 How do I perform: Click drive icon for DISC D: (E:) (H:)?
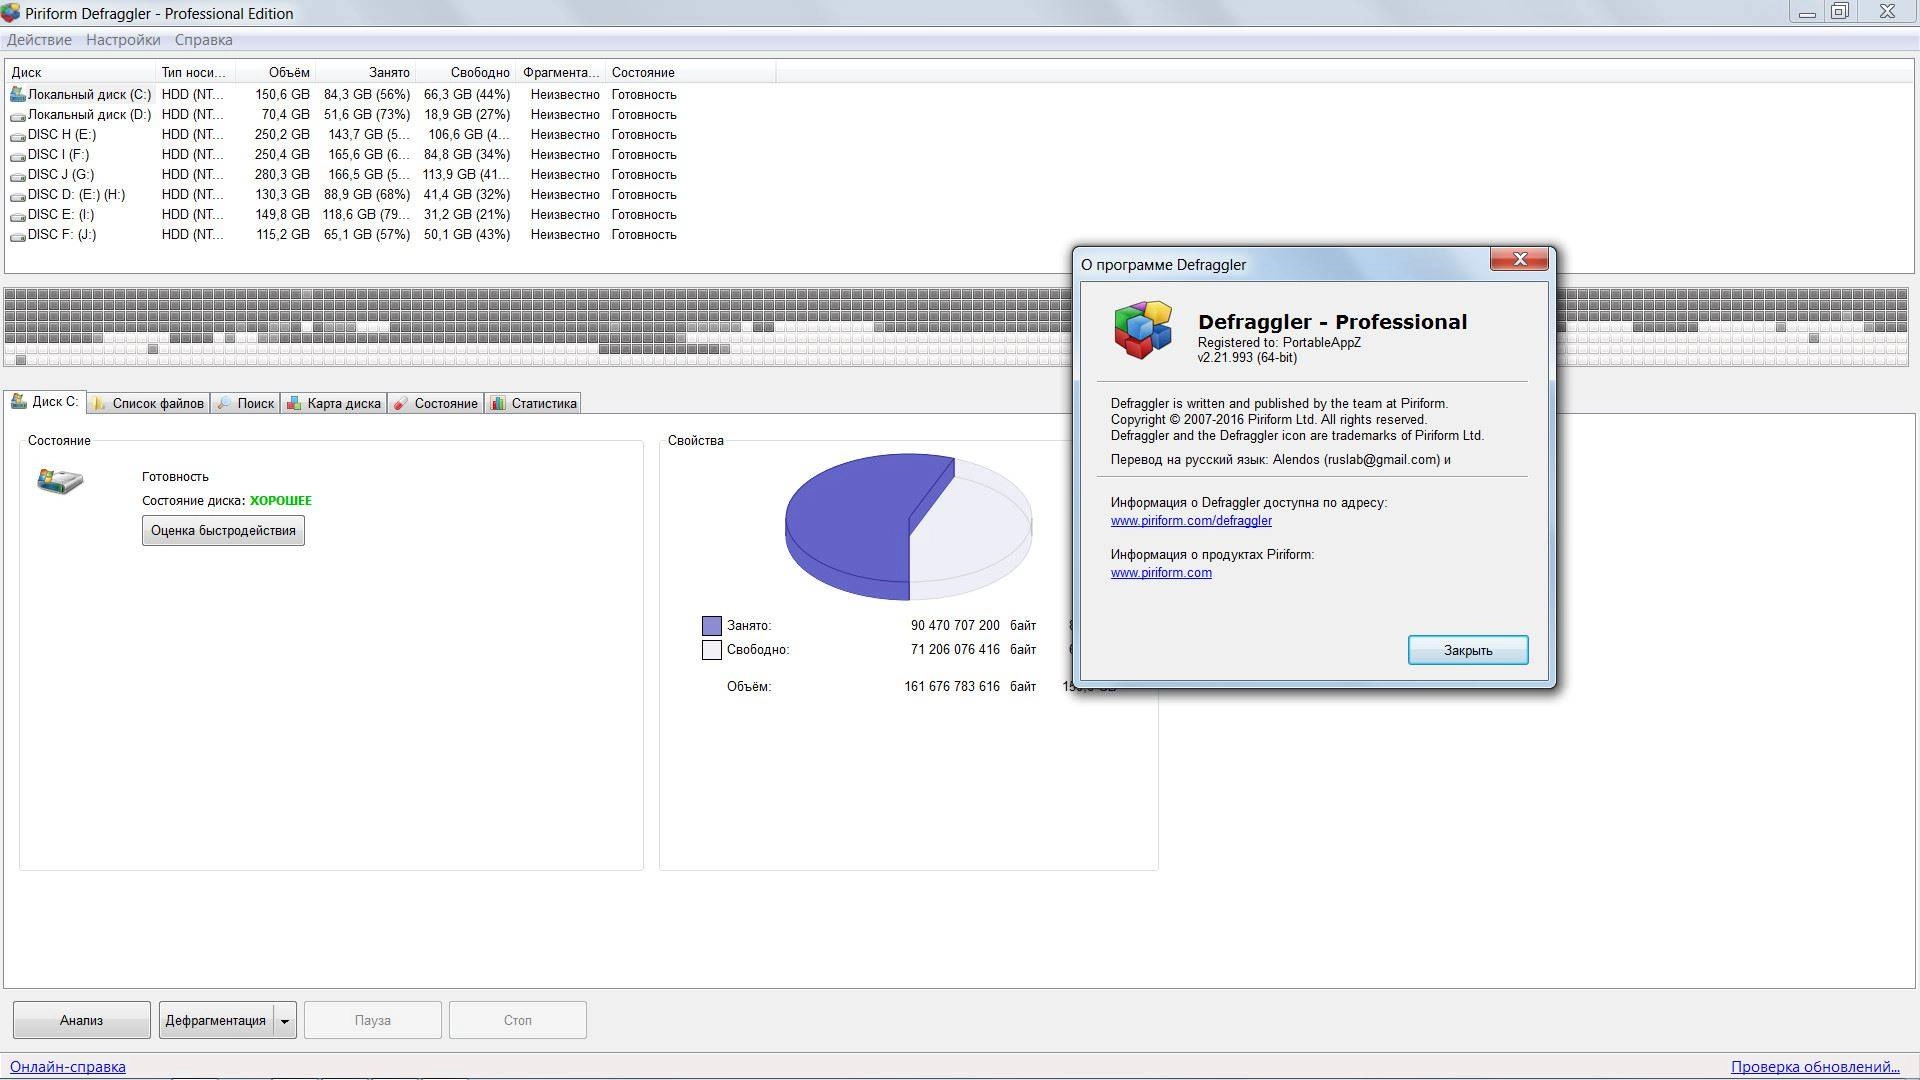[x=18, y=195]
